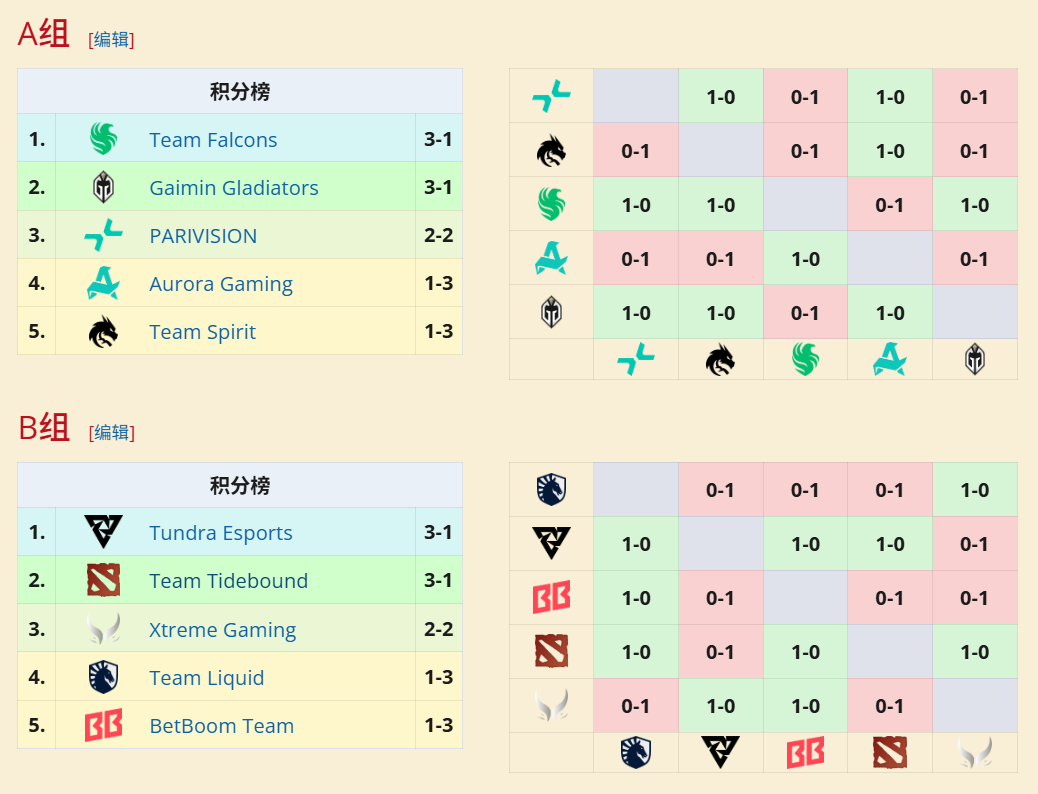Image resolution: width=1038 pixels, height=794 pixels.
Task: Click PARIVISION logo in Group A standings
Action: [x=103, y=236]
